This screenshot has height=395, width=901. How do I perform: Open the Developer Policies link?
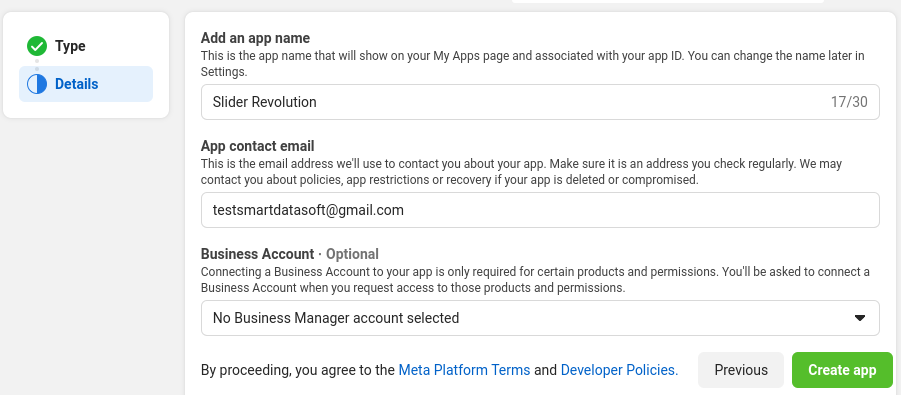[x=619, y=370]
